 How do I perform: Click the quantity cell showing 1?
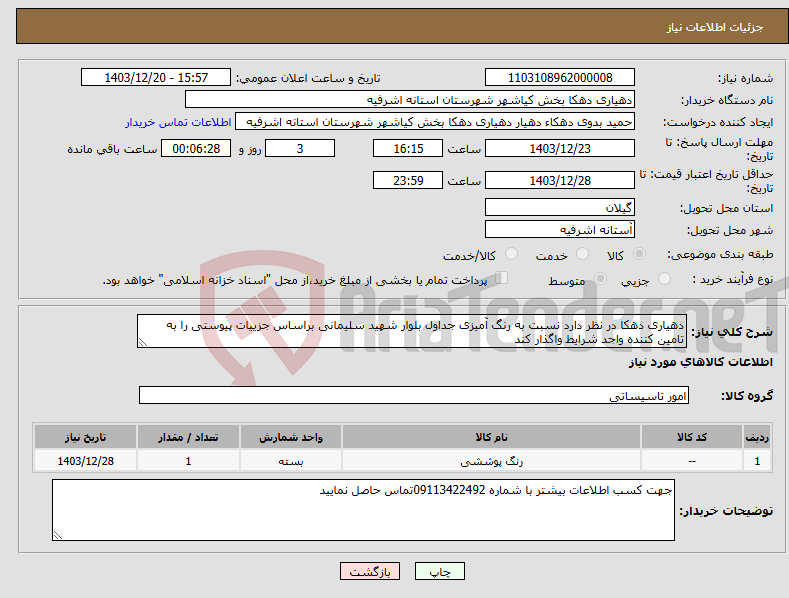coord(188,461)
